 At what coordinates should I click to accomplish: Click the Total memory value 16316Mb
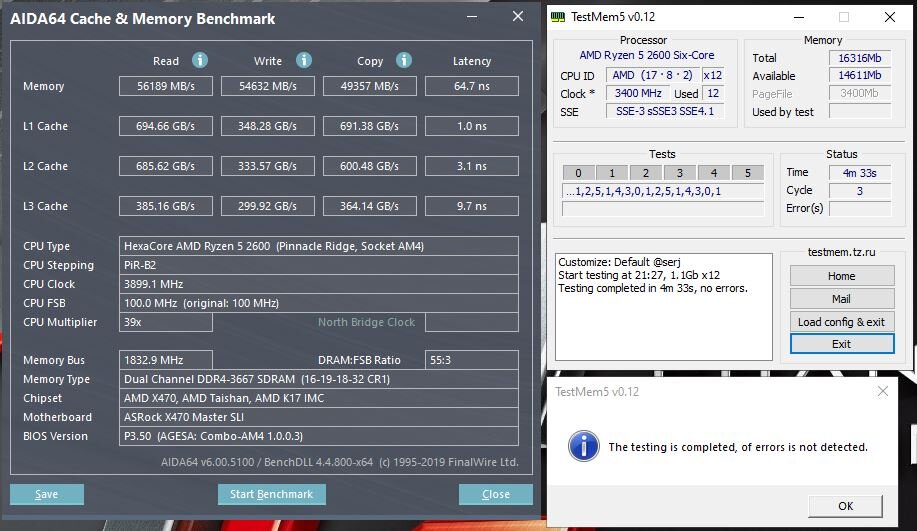[x=860, y=58]
